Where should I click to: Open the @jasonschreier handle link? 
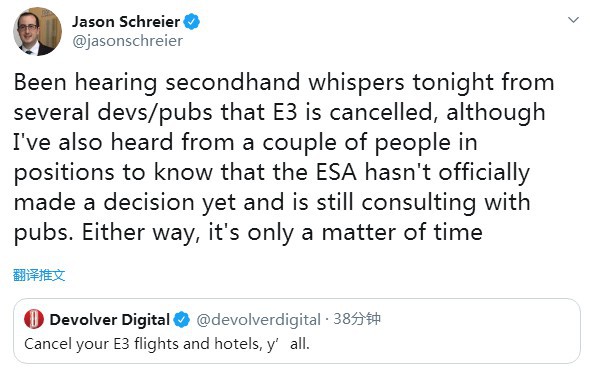point(128,41)
